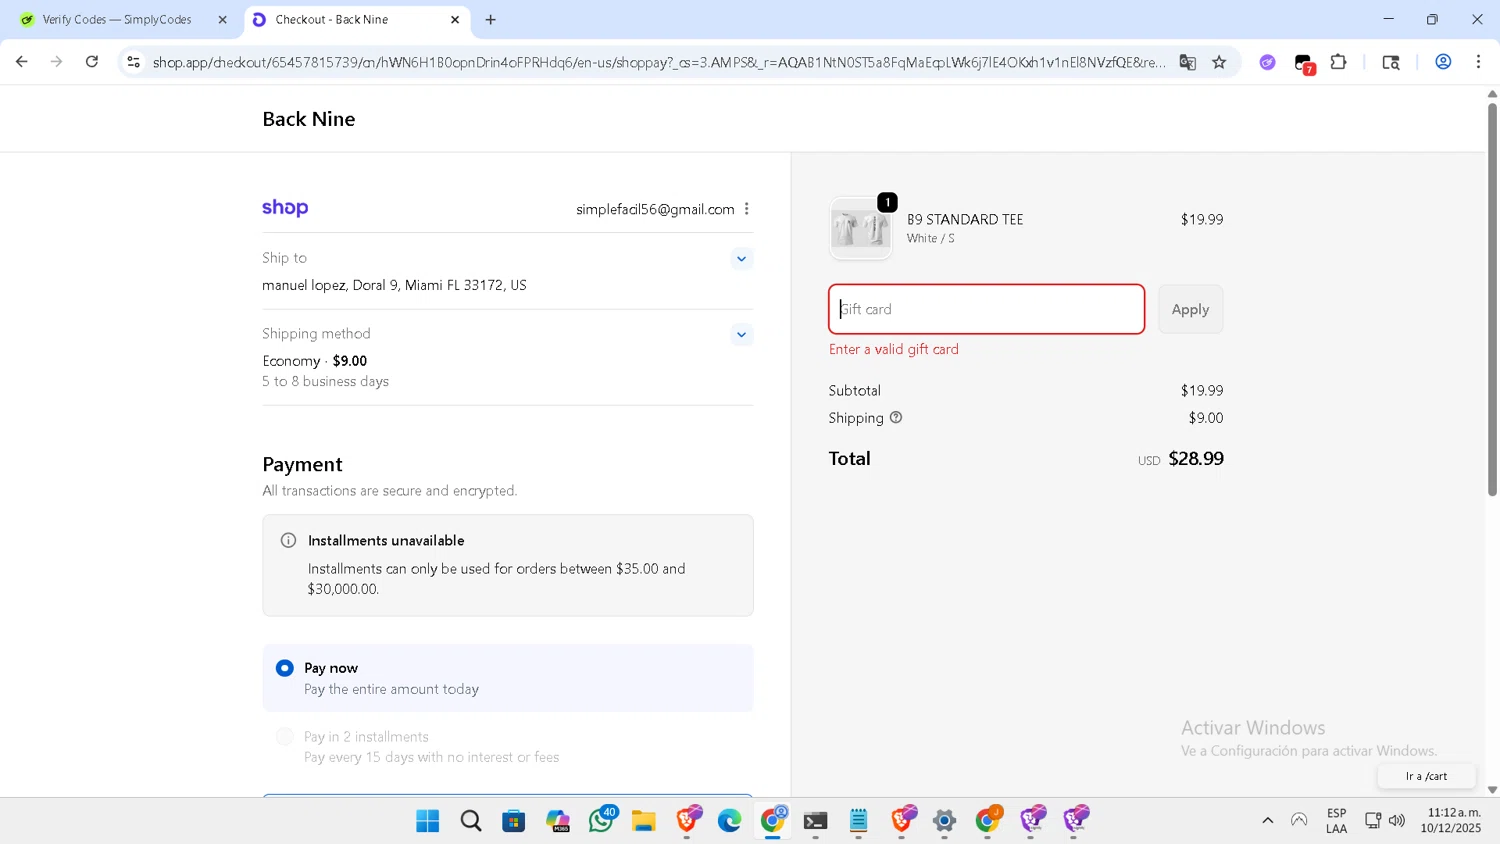
Task: Close the Verify Codes — SimplyCodes tab
Action: point(222,20)
